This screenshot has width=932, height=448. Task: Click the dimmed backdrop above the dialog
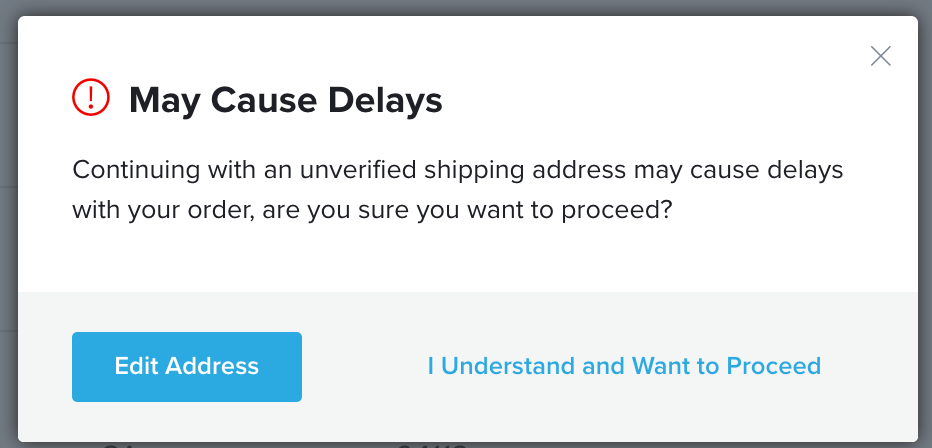coord(466,7)
